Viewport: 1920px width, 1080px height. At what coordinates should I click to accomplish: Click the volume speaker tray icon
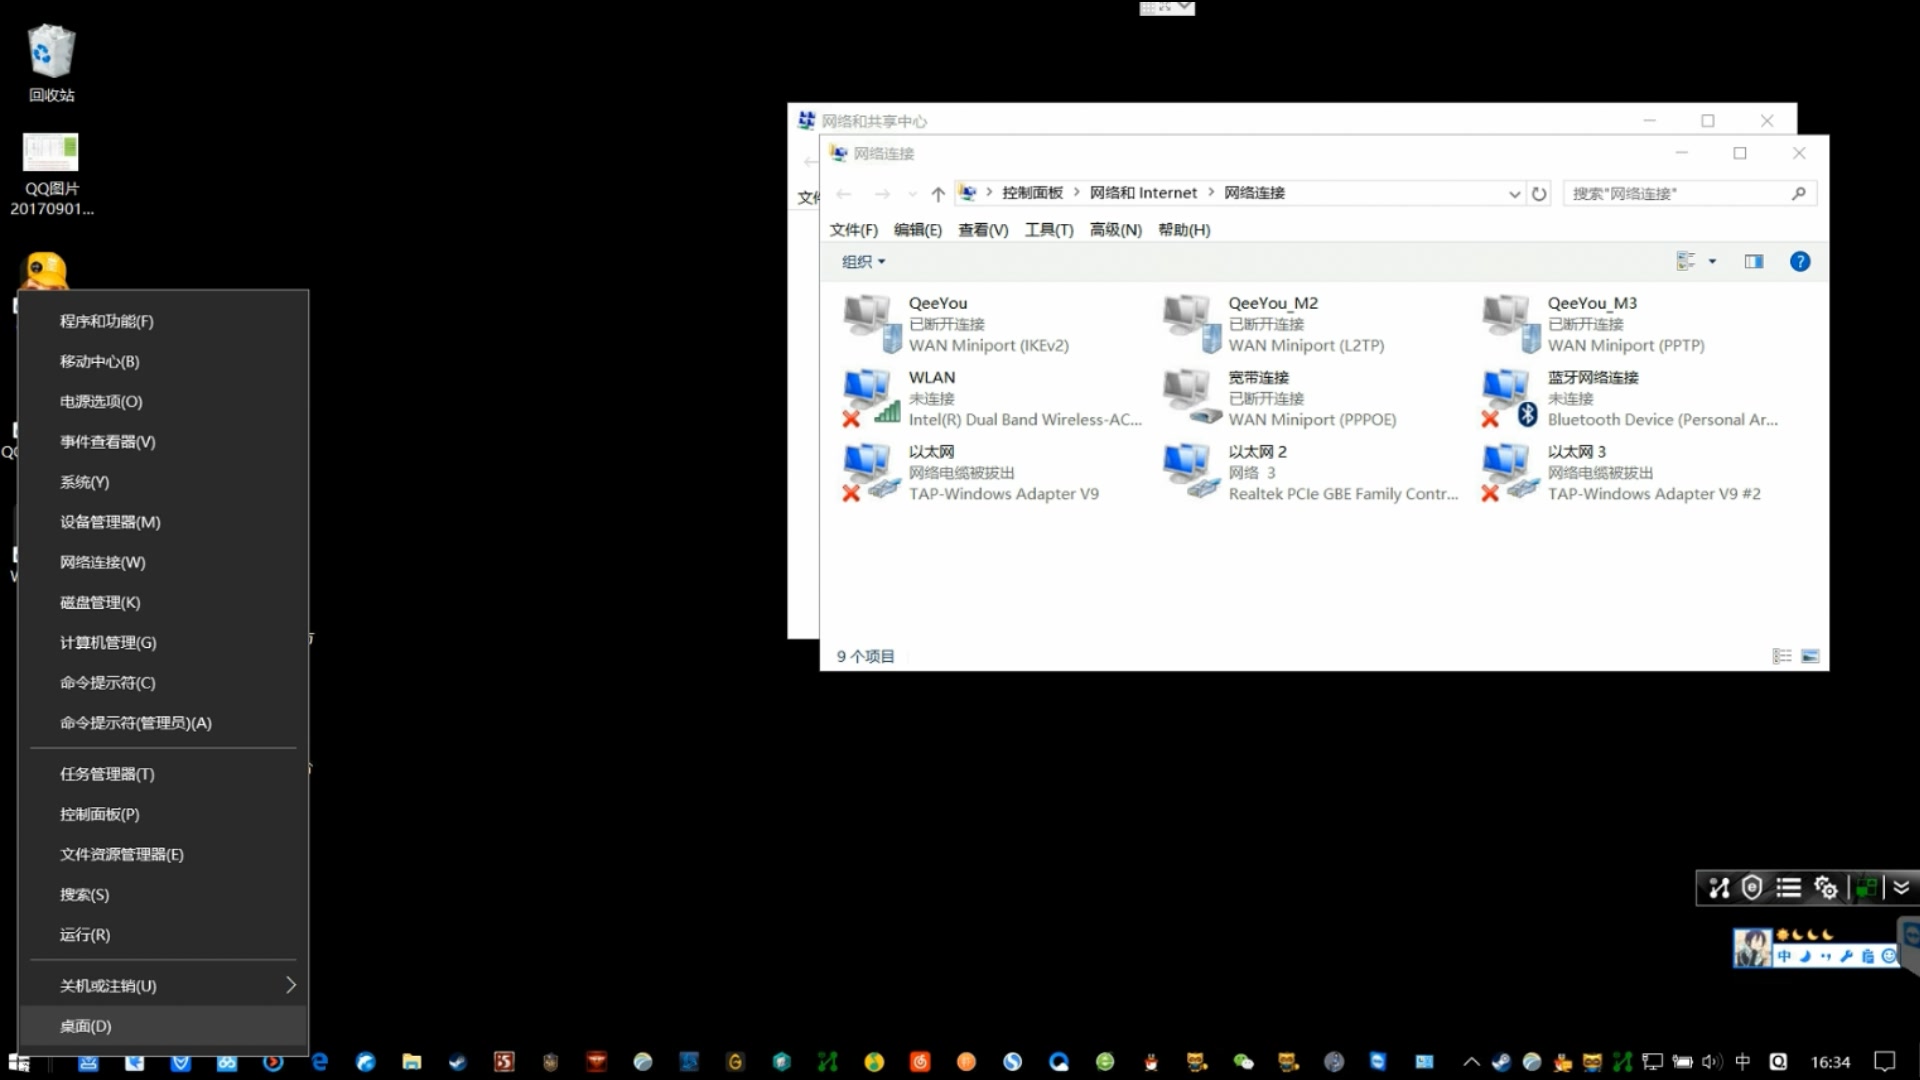(1711, 1061)
